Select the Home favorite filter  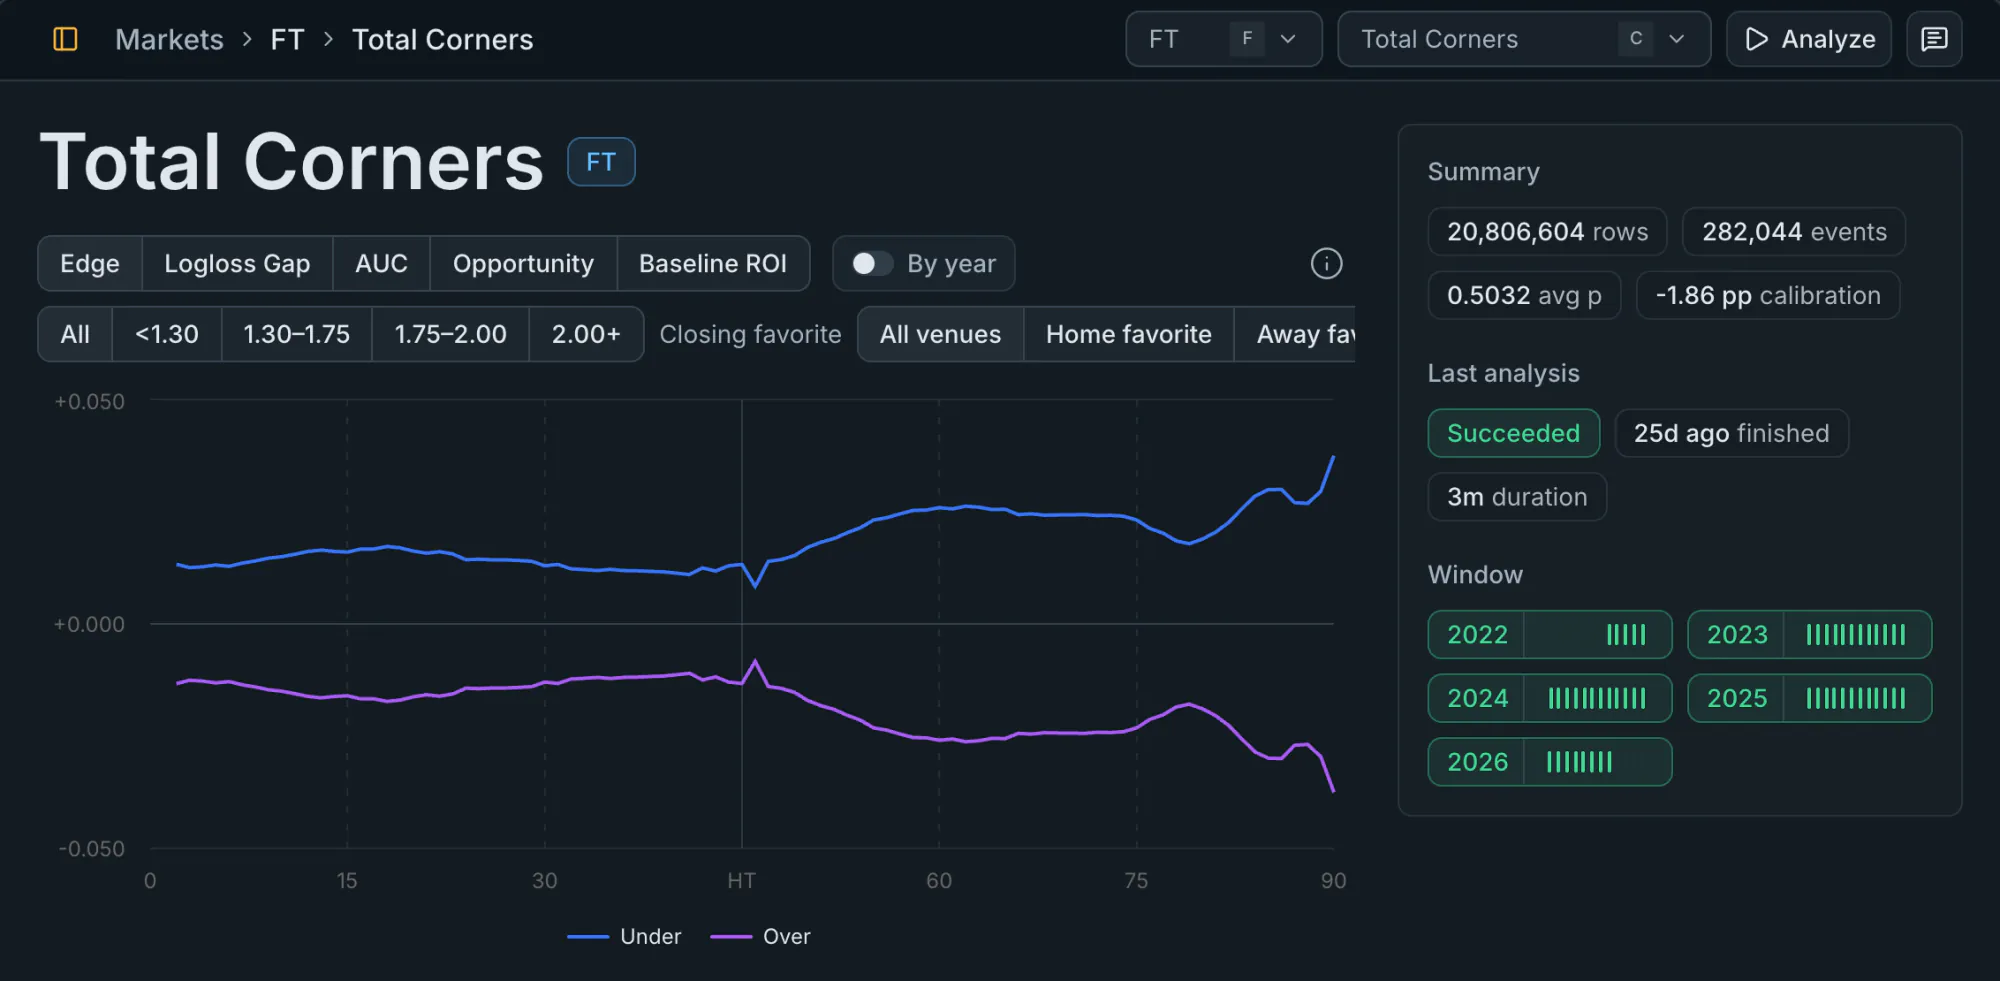point(1129,334)
